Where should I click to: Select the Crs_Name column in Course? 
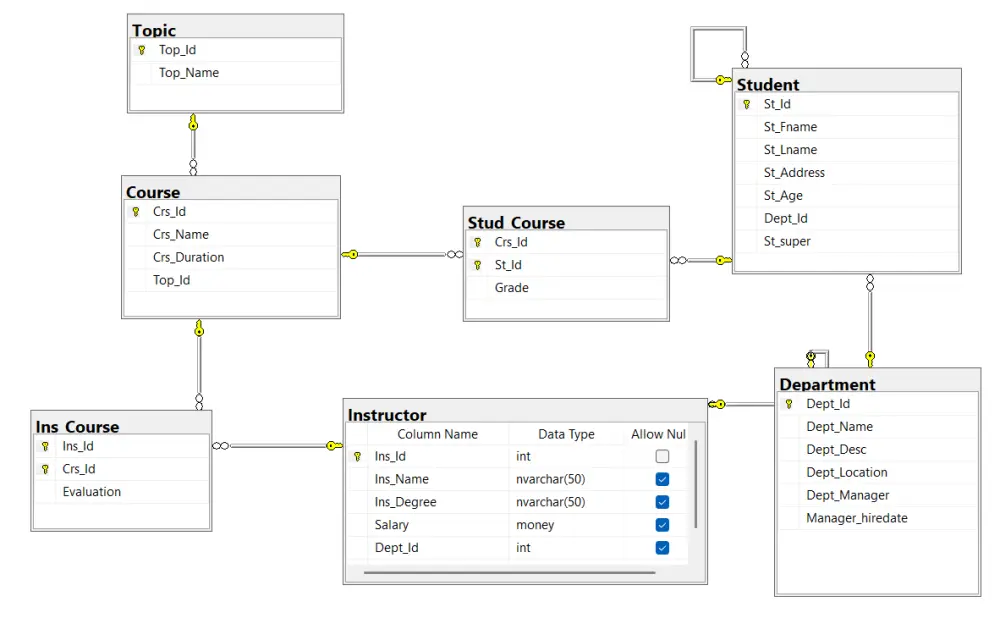[231, 235]
